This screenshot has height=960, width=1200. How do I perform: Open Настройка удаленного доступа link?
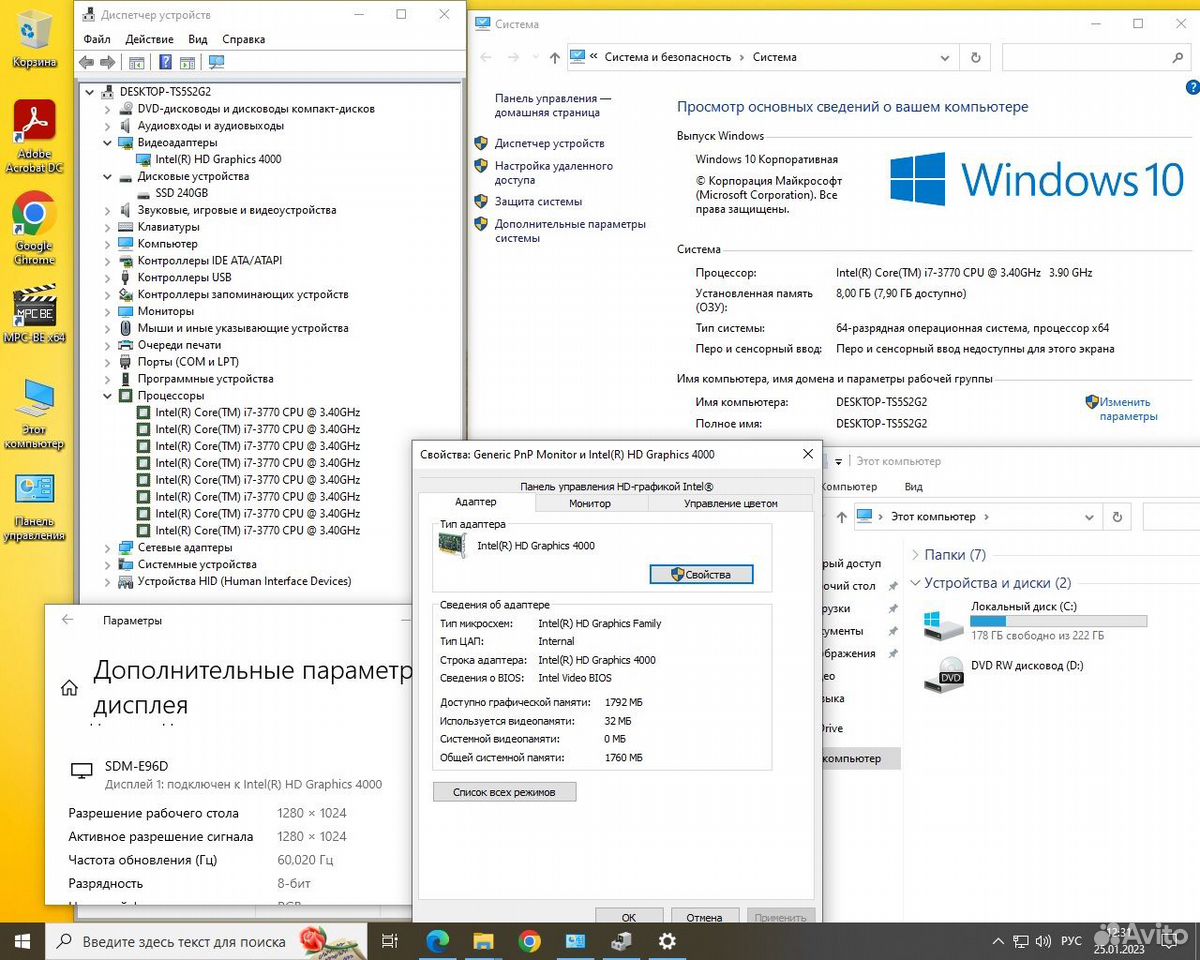(x=554, y=173)
